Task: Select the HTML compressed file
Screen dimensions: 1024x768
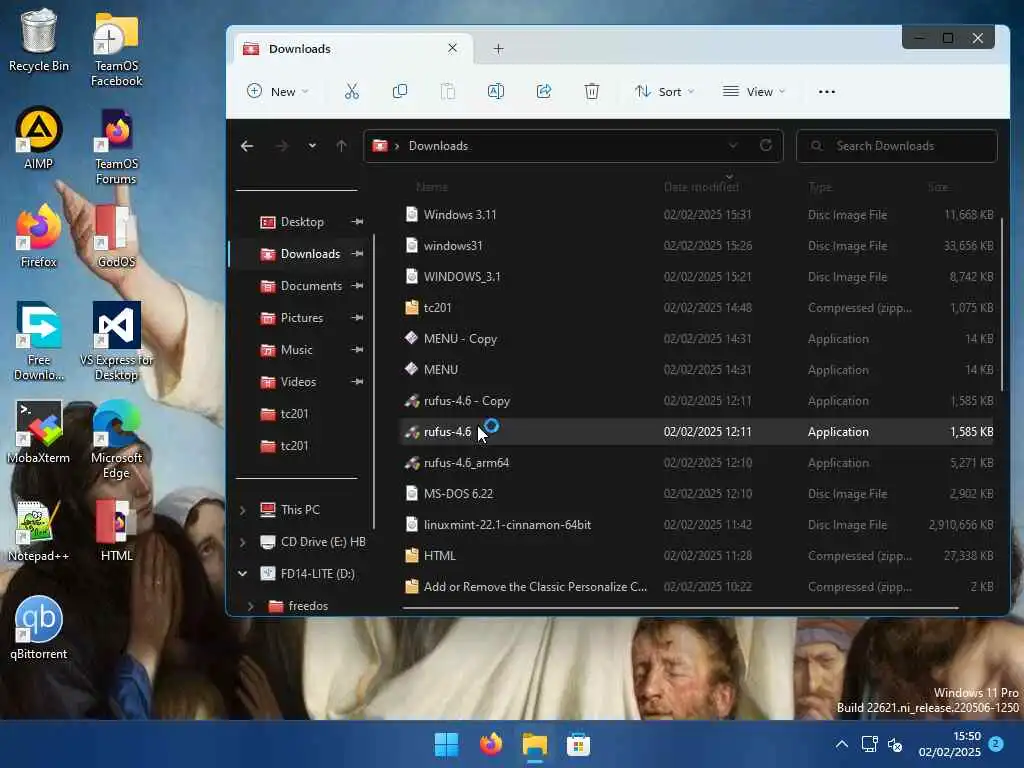Action: (697, 556)
